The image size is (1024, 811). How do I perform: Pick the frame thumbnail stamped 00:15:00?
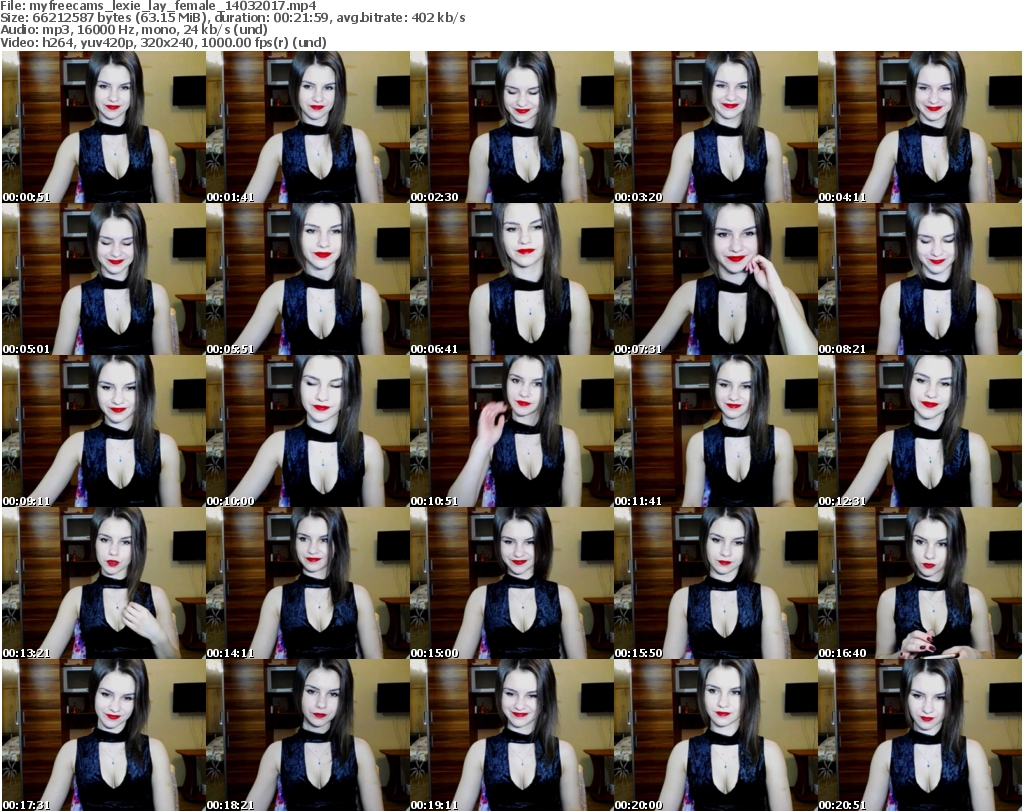pyautogui.click(x=511, y=584)
